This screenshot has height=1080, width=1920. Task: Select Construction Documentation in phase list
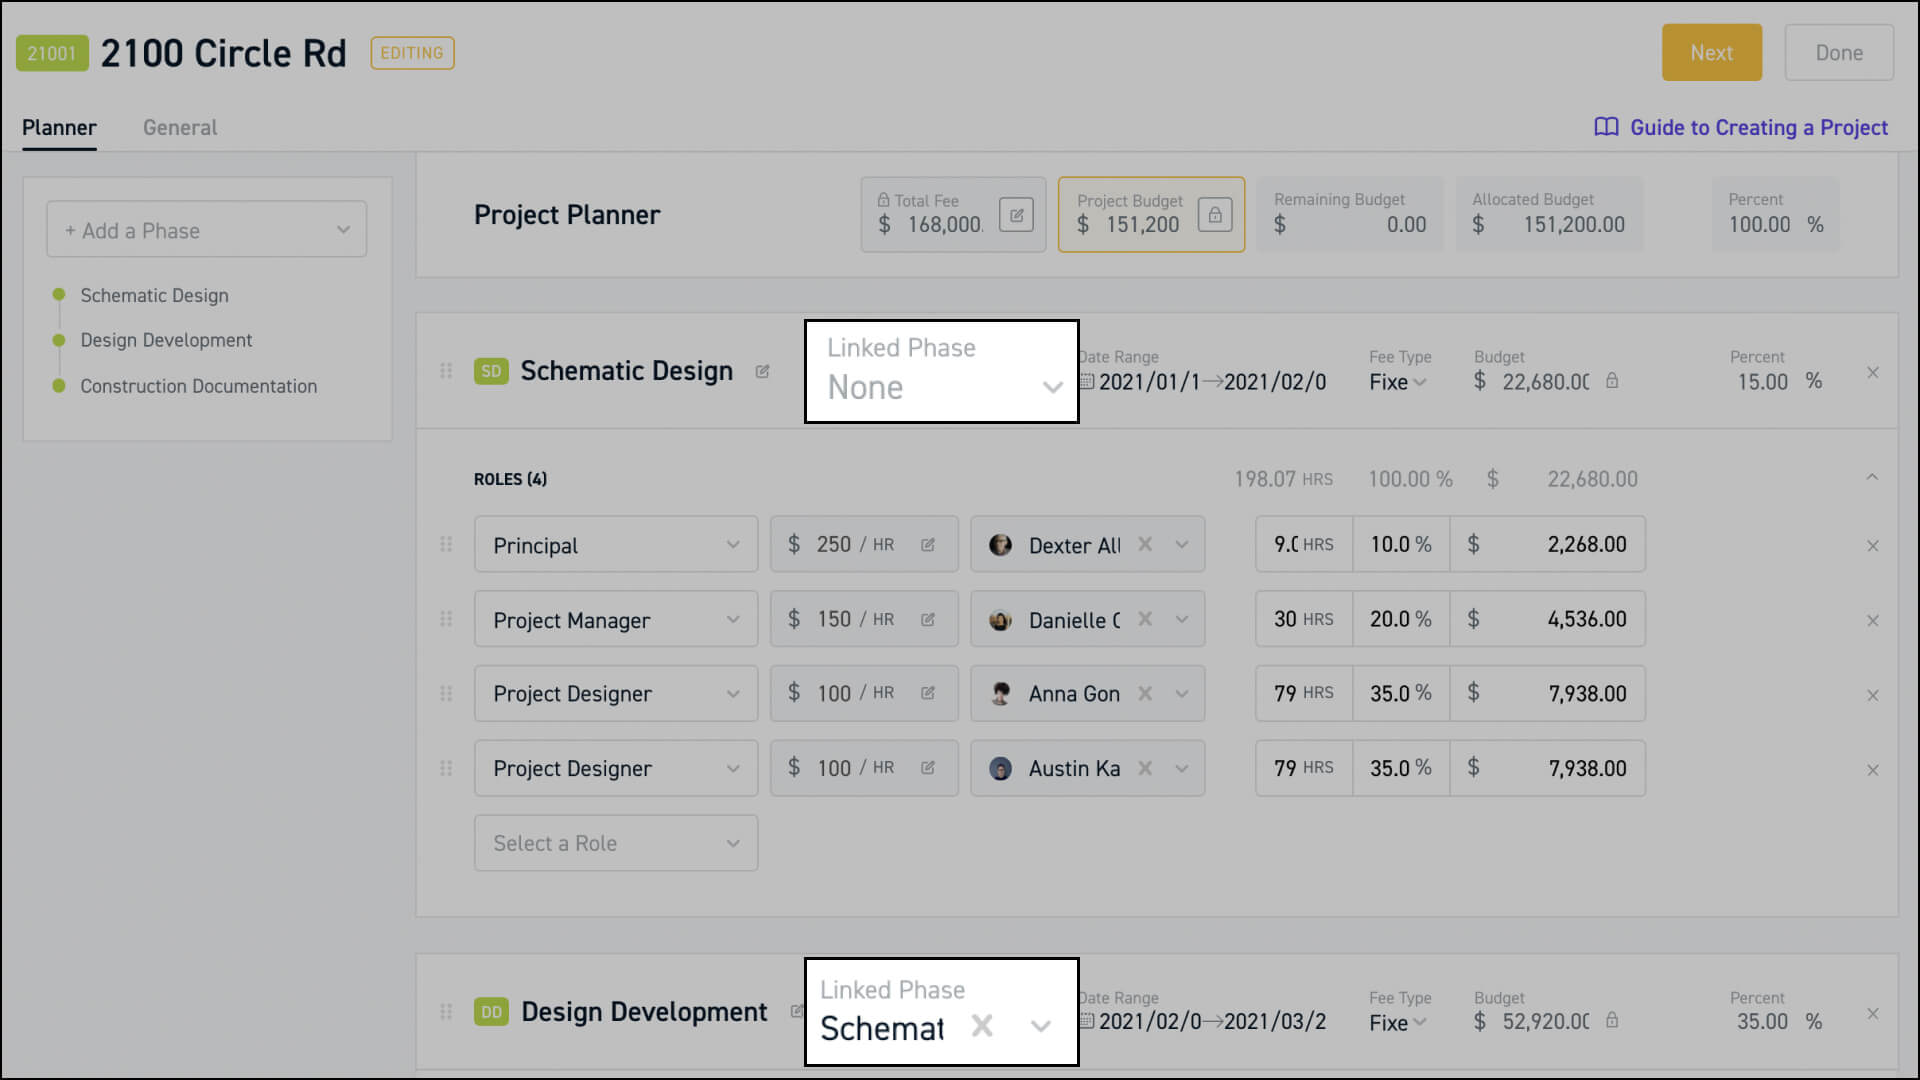pos(198,386)
